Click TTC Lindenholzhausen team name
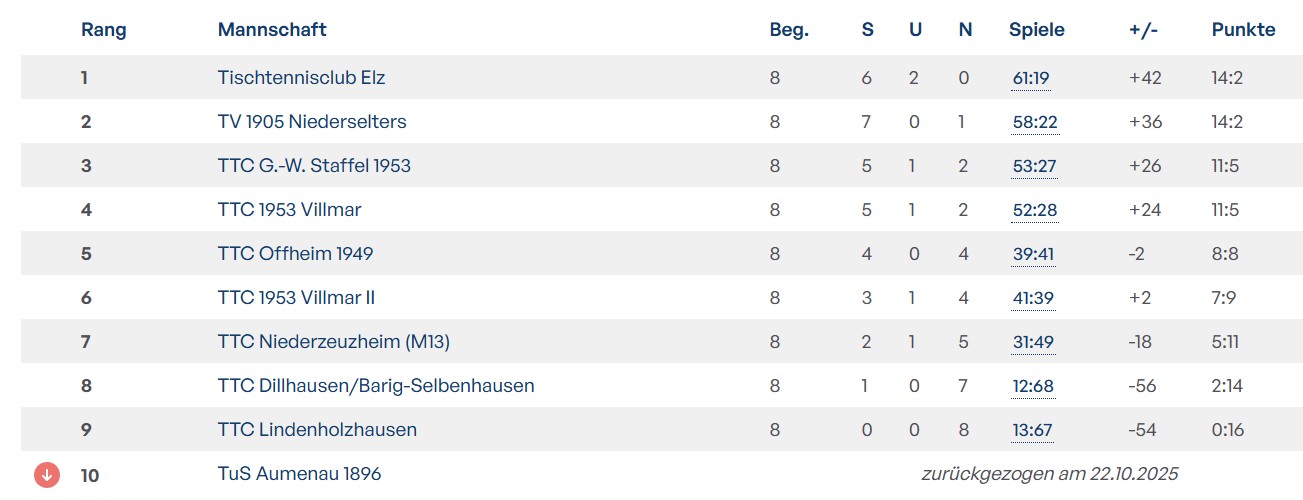Image resolution: width=1303 pixels, height=500 pixels. 317,430
